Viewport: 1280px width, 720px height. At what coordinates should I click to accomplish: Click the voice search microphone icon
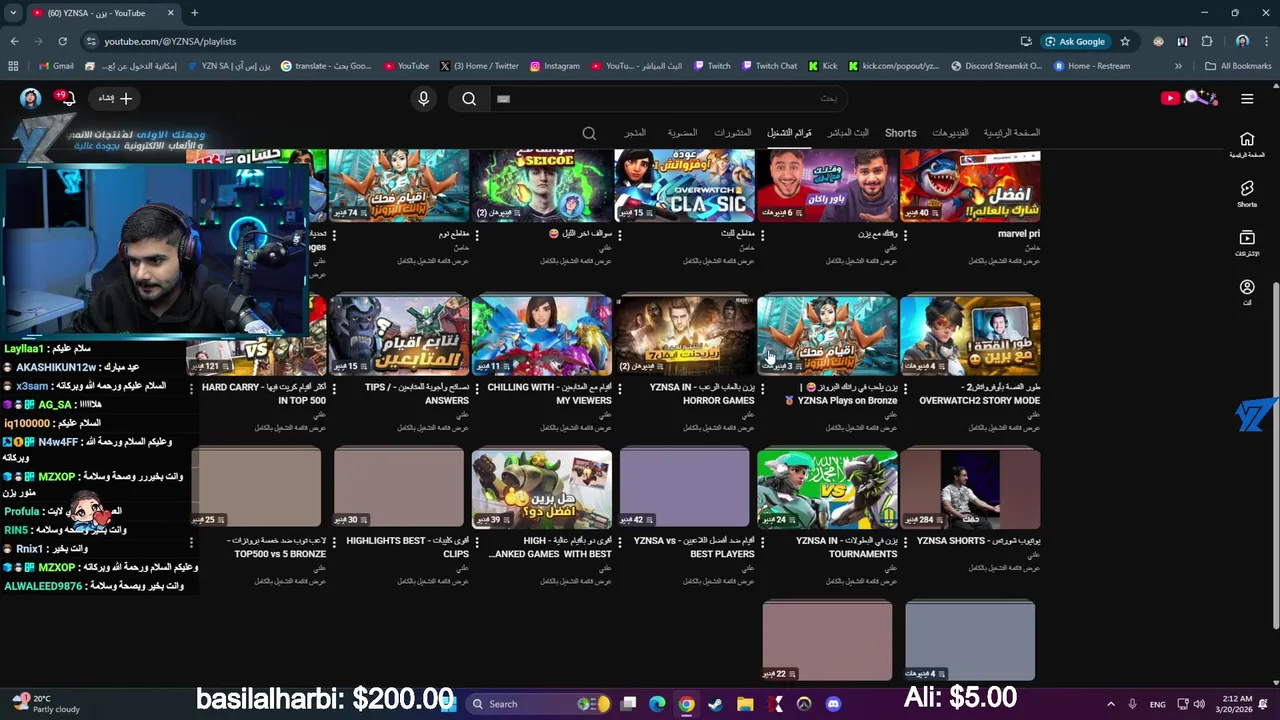[x=424, y=98]
